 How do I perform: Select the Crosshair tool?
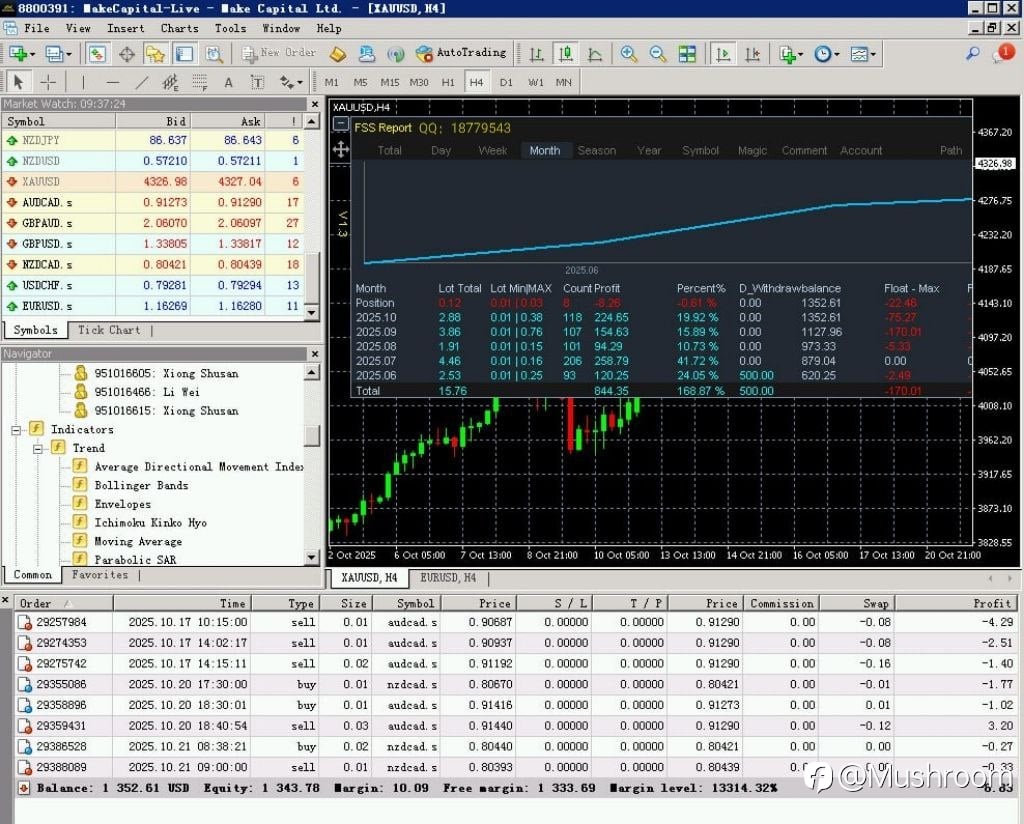pos(48,82)
